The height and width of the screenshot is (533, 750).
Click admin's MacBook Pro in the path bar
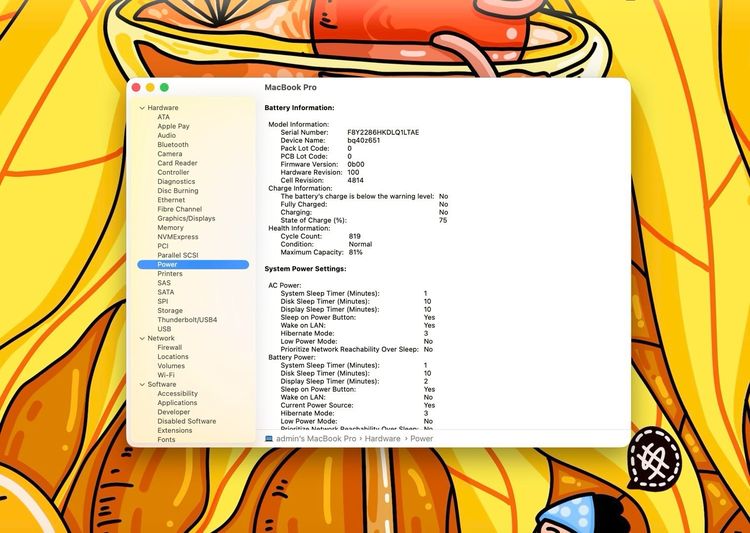316,439
